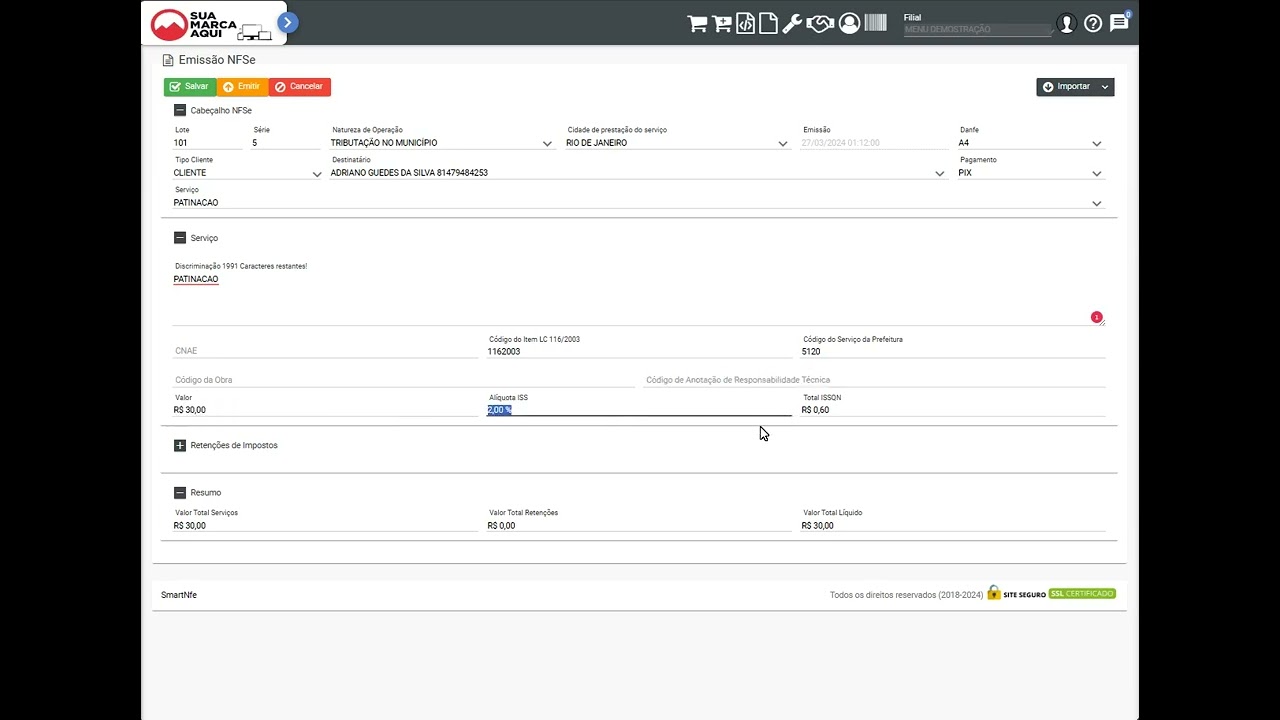
Task: Open the help question mark icon
Action: 1093,23
